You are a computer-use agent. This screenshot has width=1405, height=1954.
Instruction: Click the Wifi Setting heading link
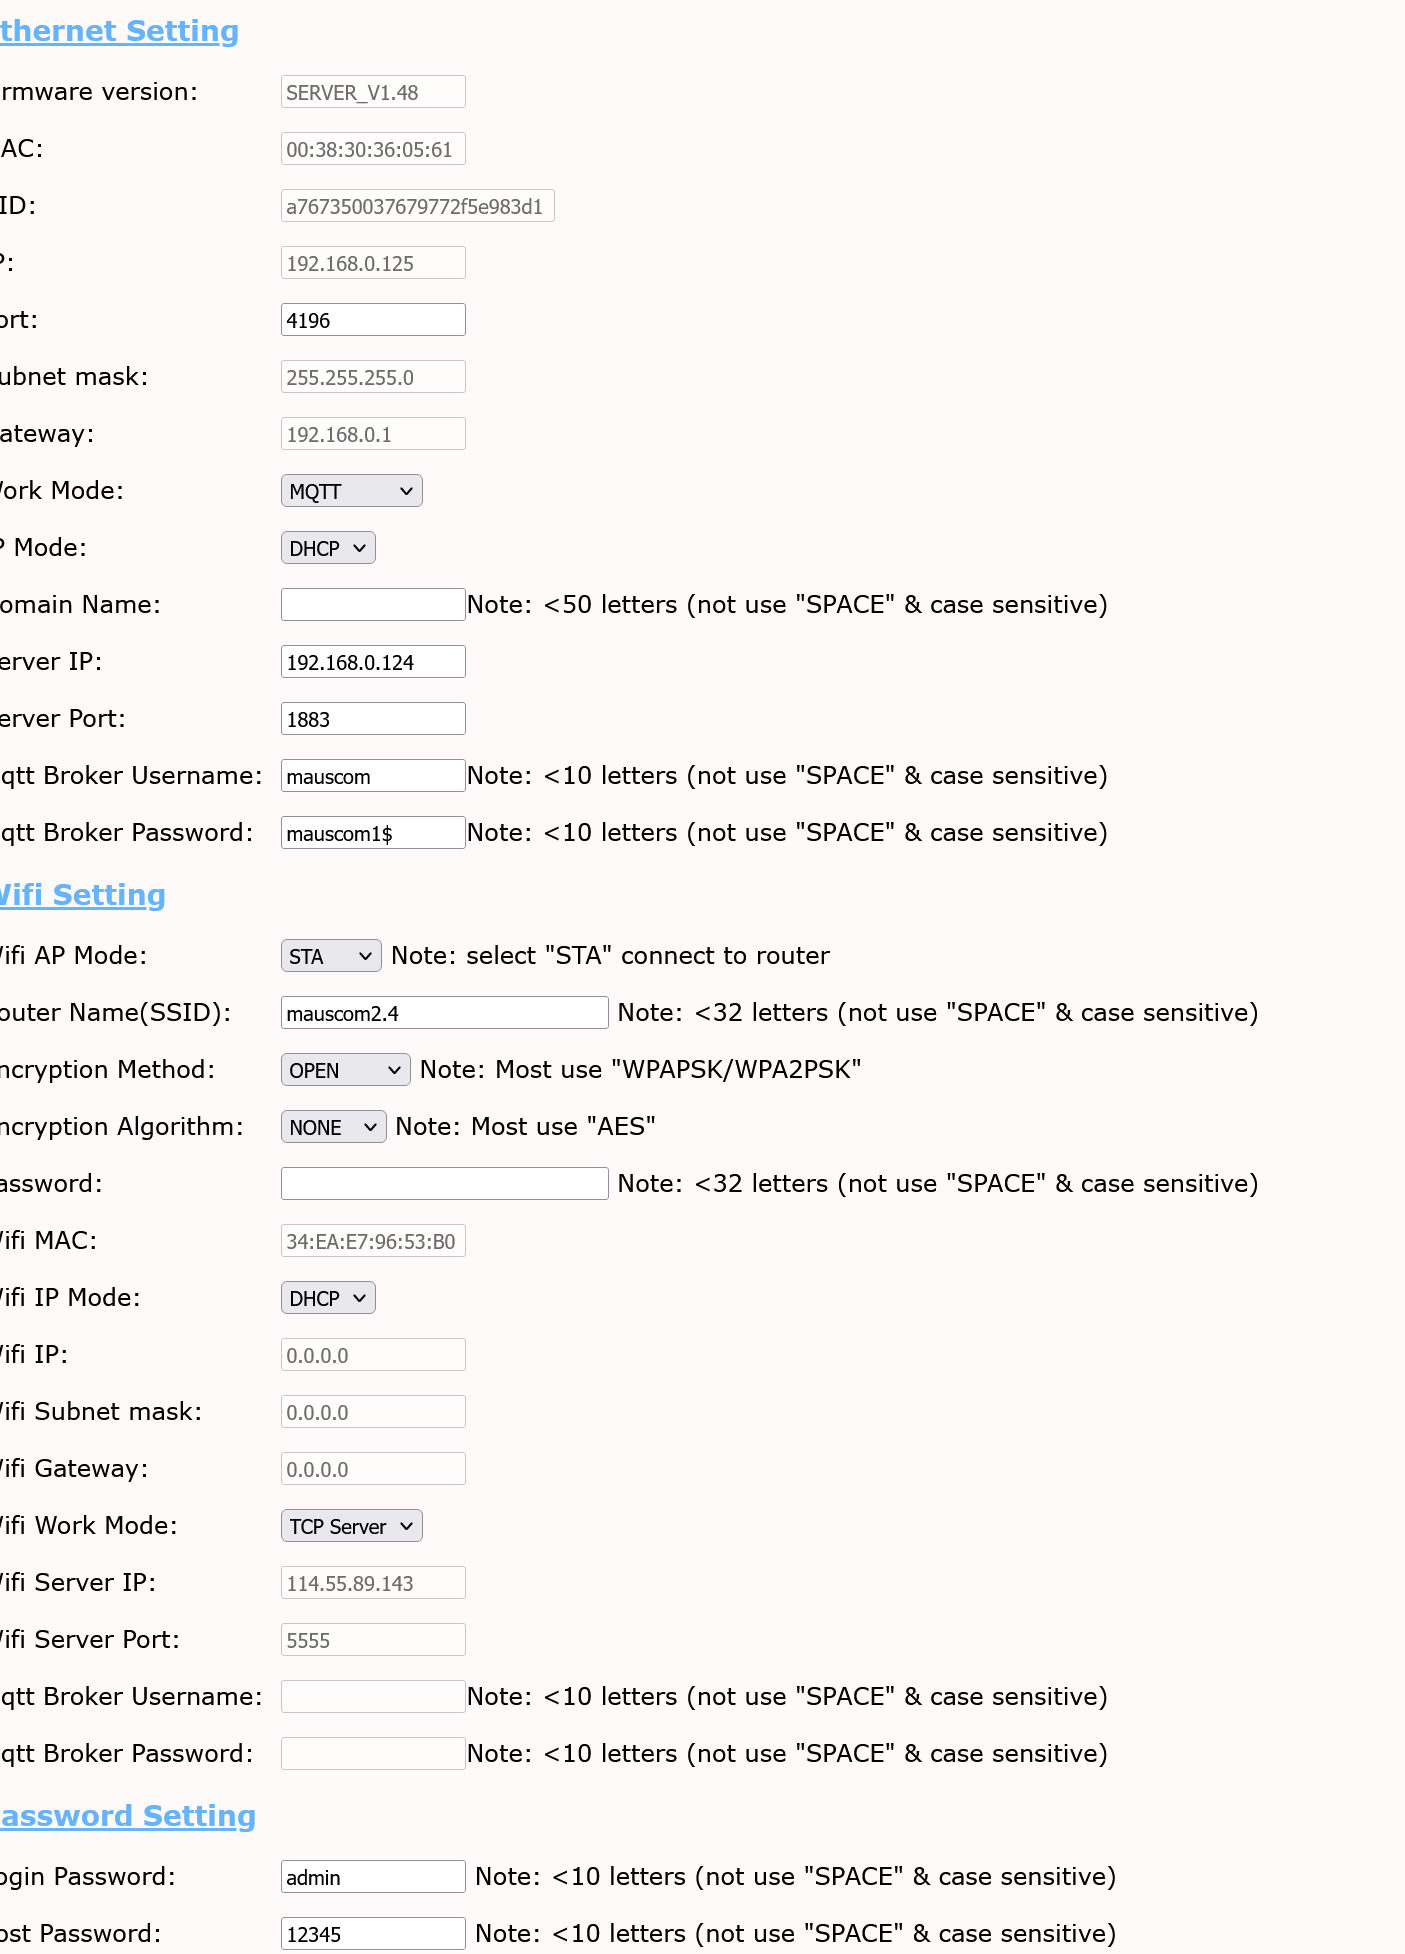pos(82,895)
